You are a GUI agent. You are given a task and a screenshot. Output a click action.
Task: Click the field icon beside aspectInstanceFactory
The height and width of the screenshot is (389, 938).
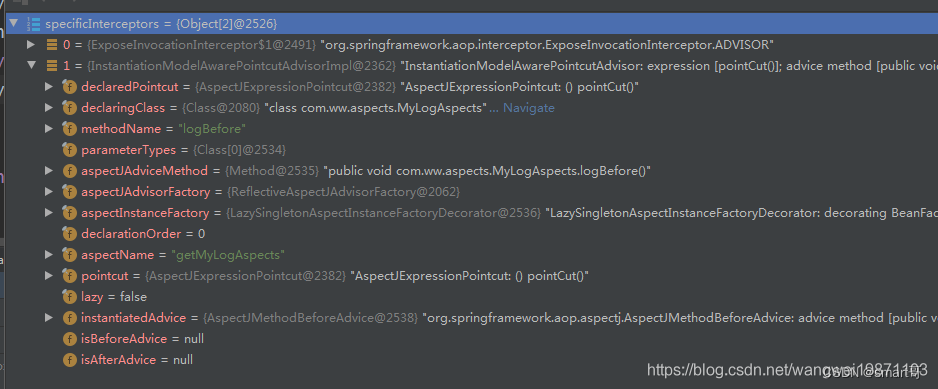69,212
